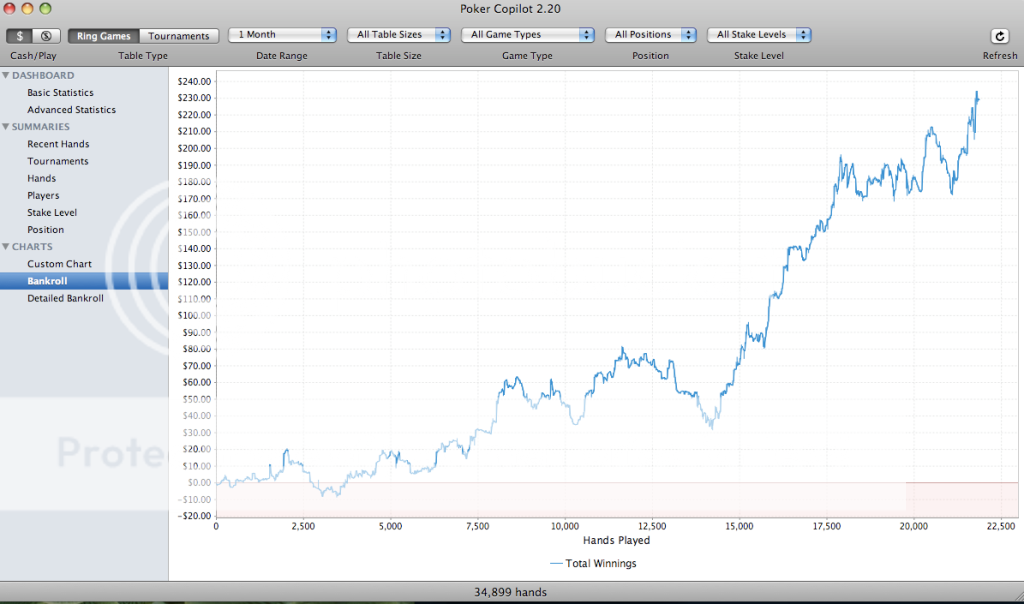Image resolution: width=1024 pixels, height=604 pixels.
Task: Open the 1 Month date range dropdown
Action: pyautogui.click(x=282, y=35)
